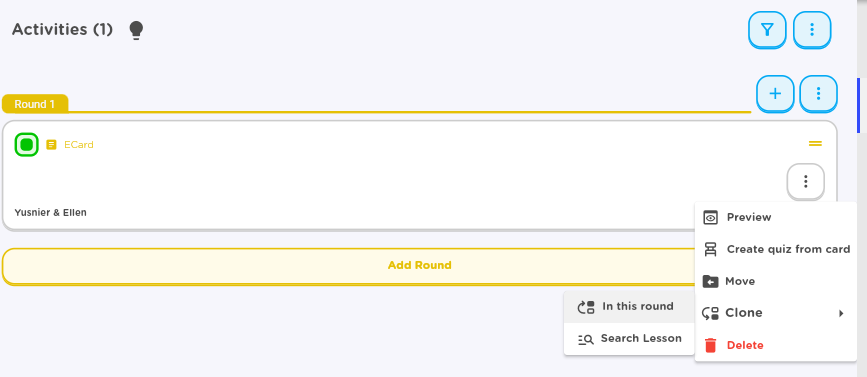Click the yellow ECard note type icon

[51, 145]
